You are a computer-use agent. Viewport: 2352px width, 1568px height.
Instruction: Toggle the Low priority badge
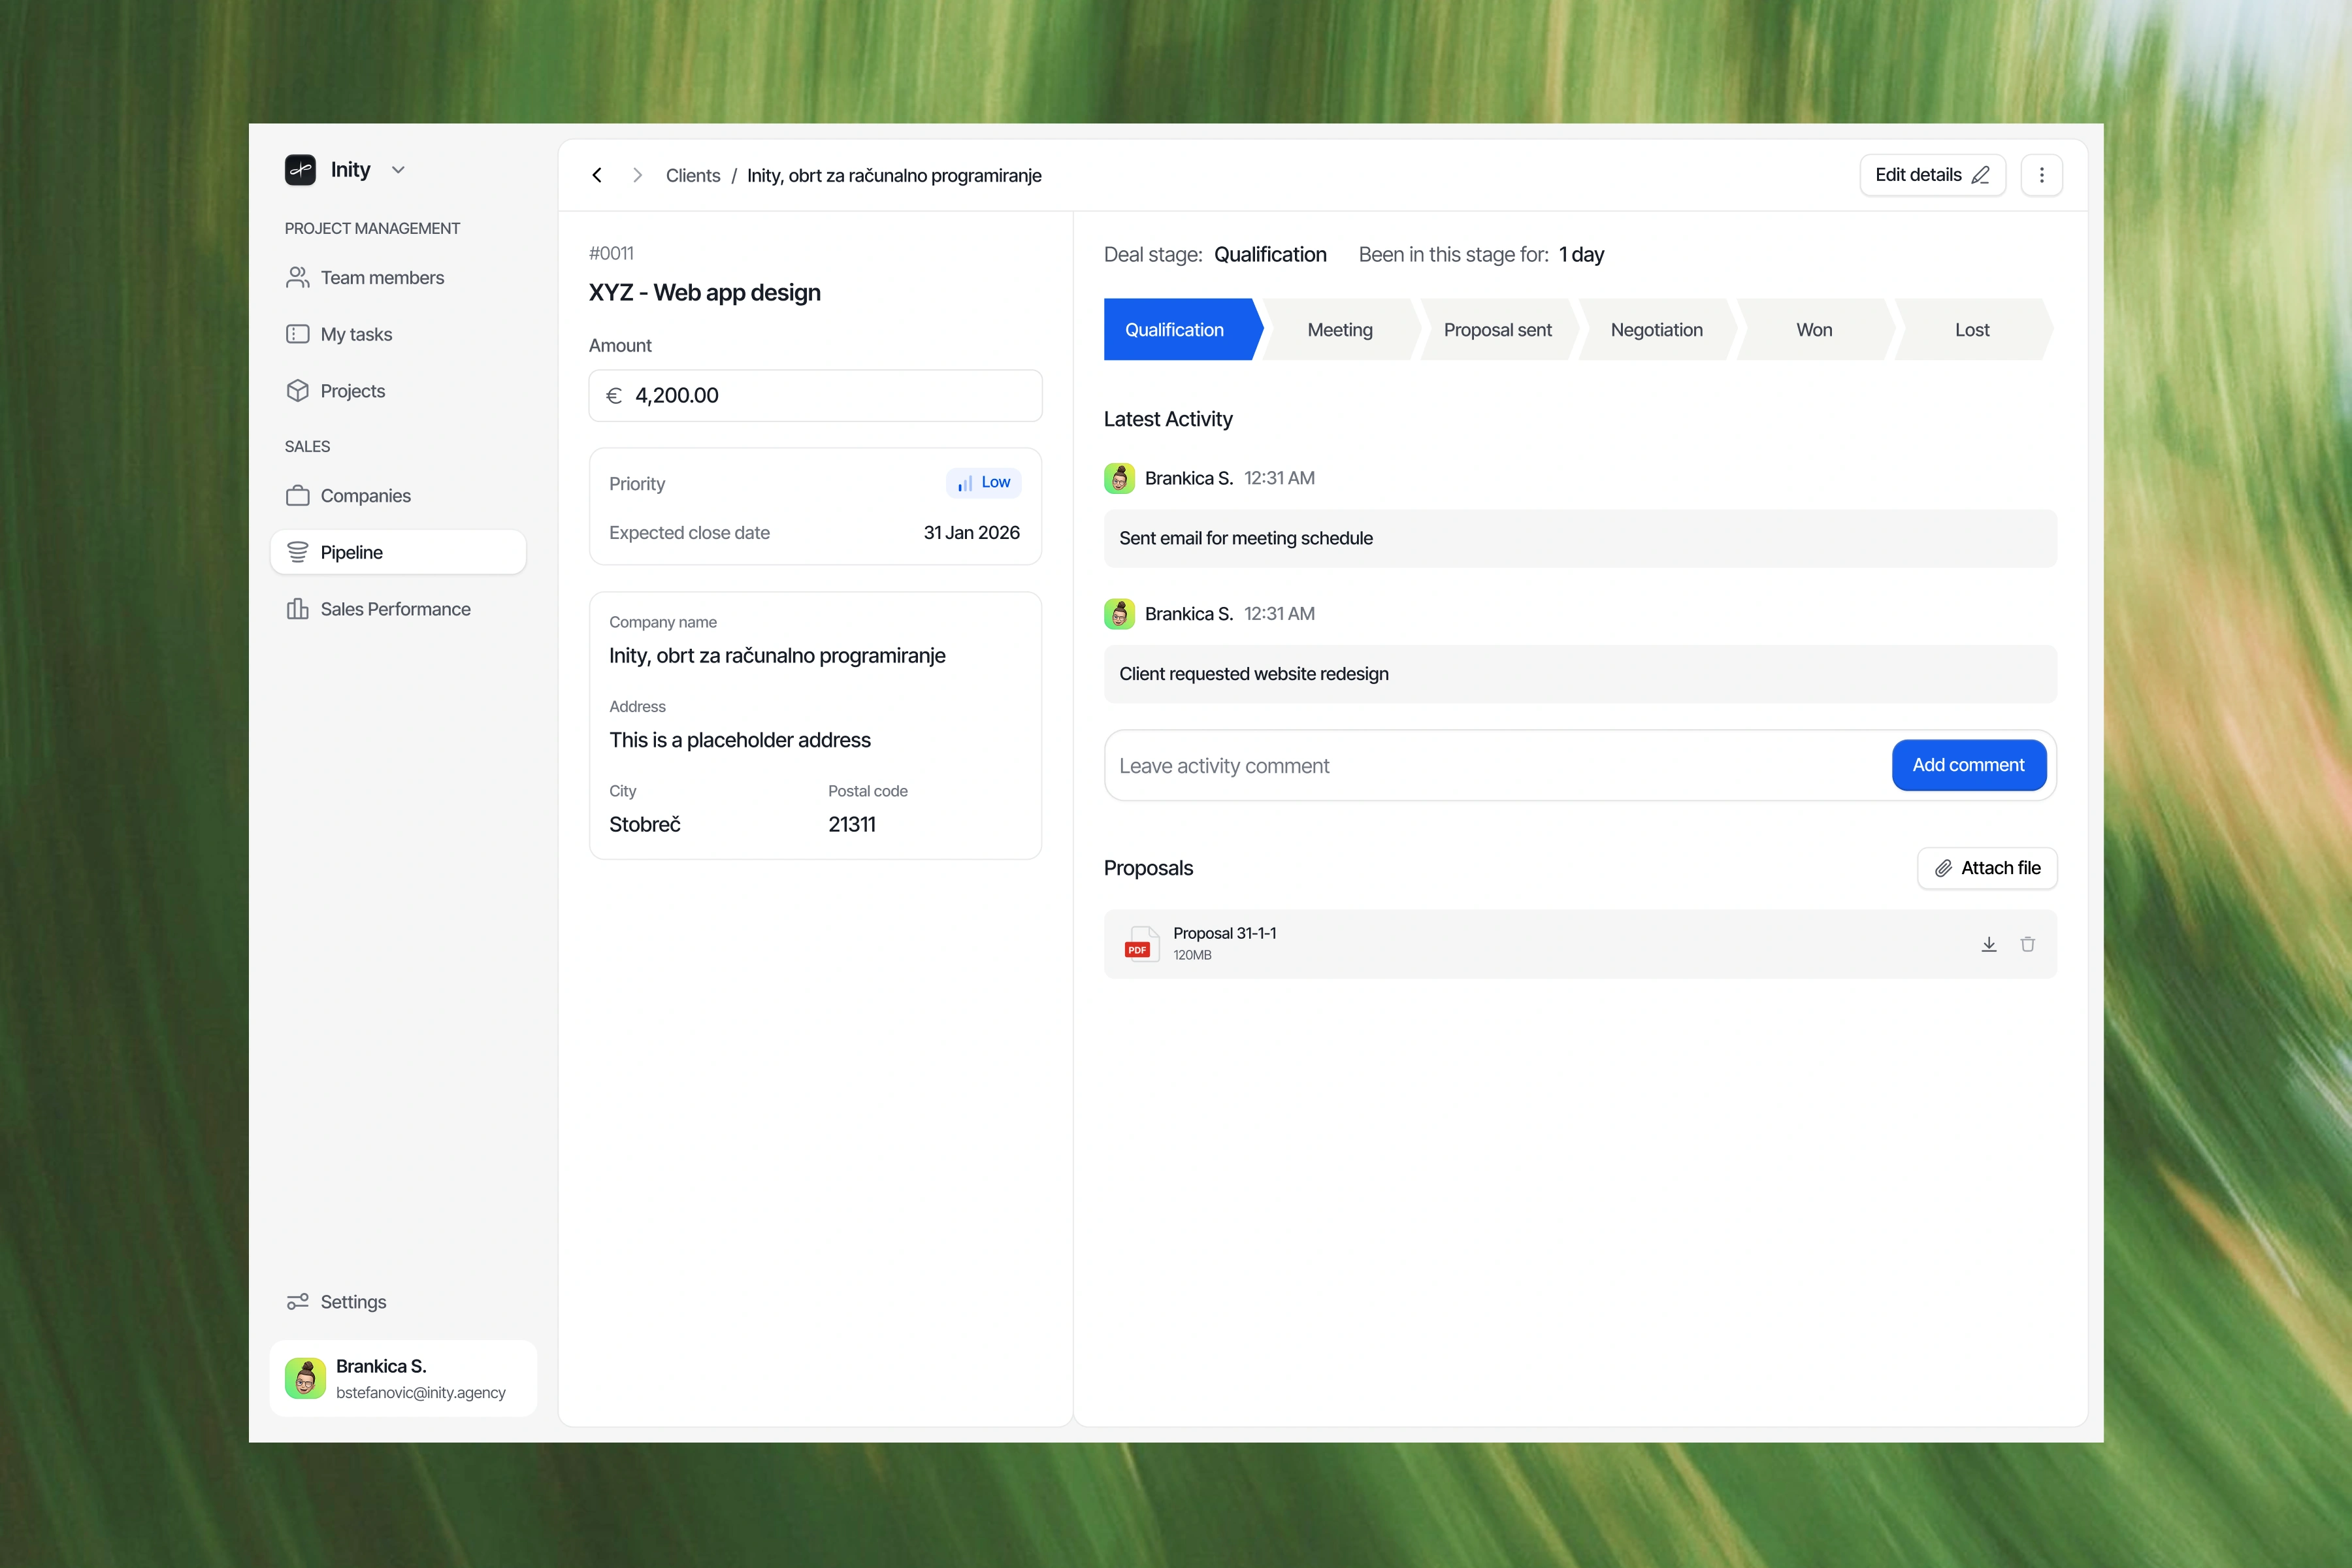click(983, 483)
